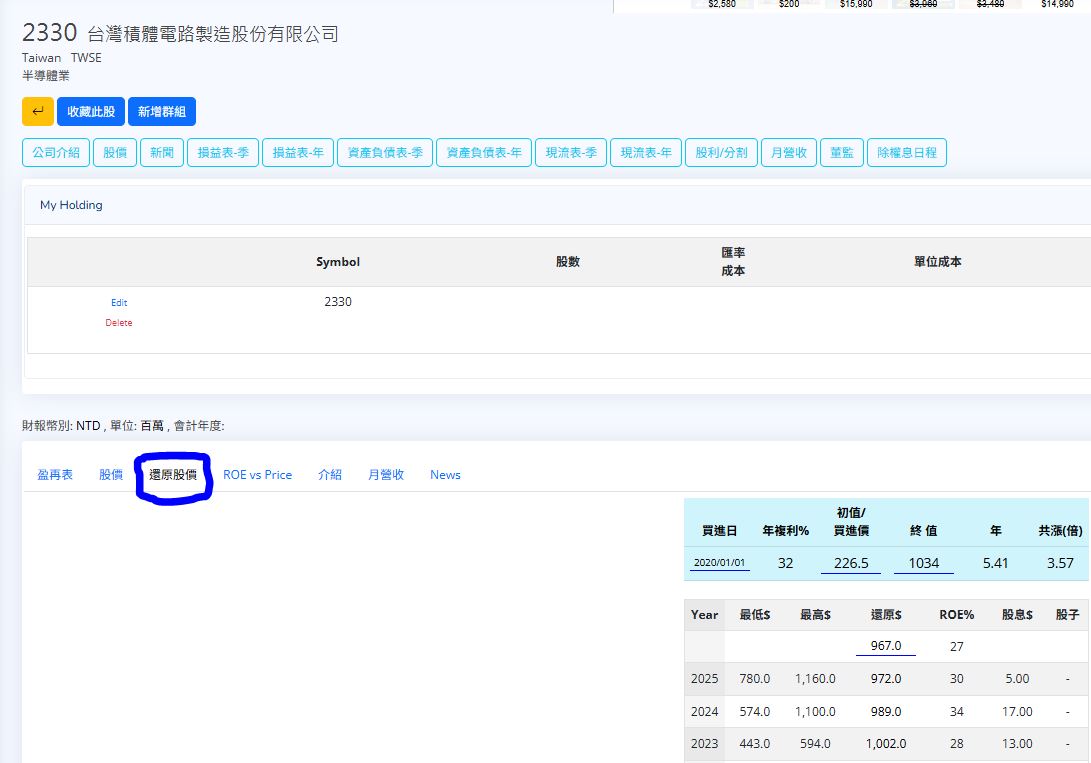Image resolution: width=1091 pixels, height=763 pixels.
Task: Open 股利/分割 page
Action: coord(721,152)
